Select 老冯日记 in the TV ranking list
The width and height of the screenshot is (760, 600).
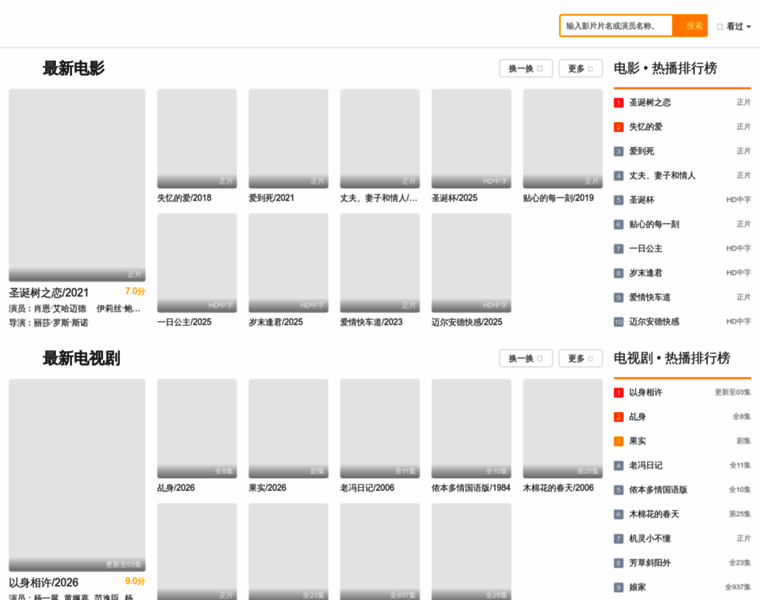coord(682,465)
